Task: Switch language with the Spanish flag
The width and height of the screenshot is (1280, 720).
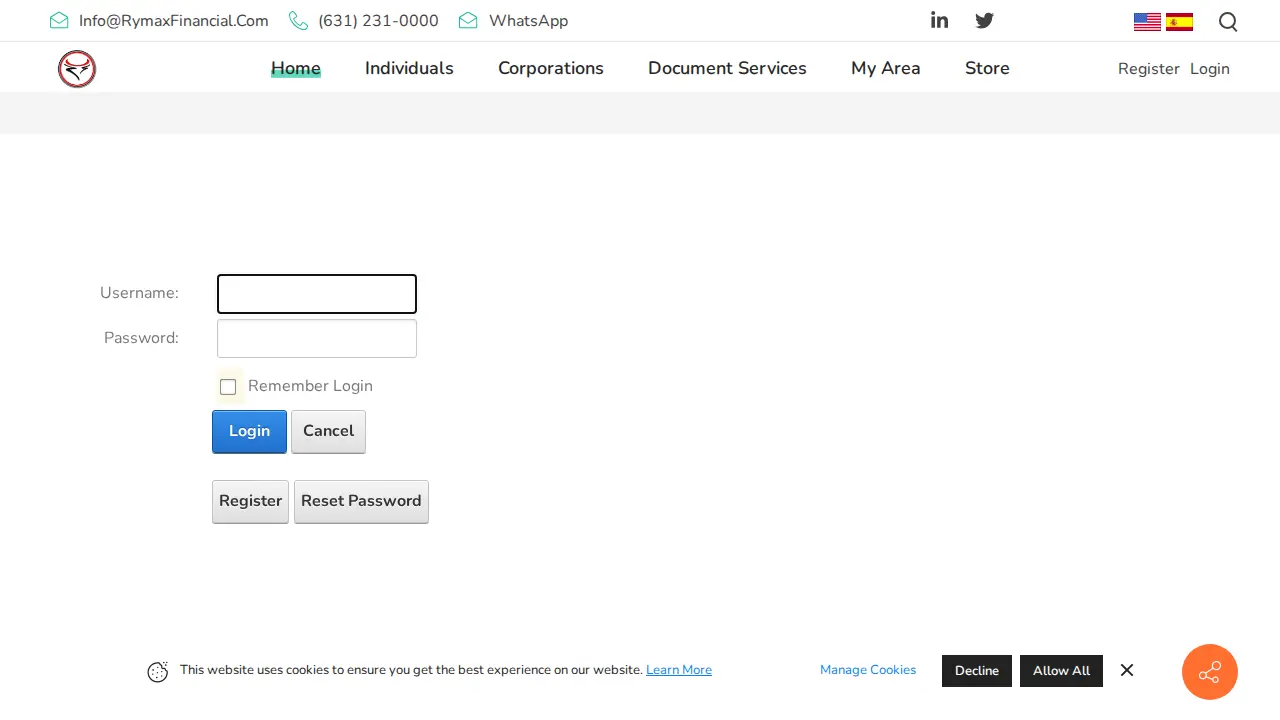Action: coord(1179,22)
